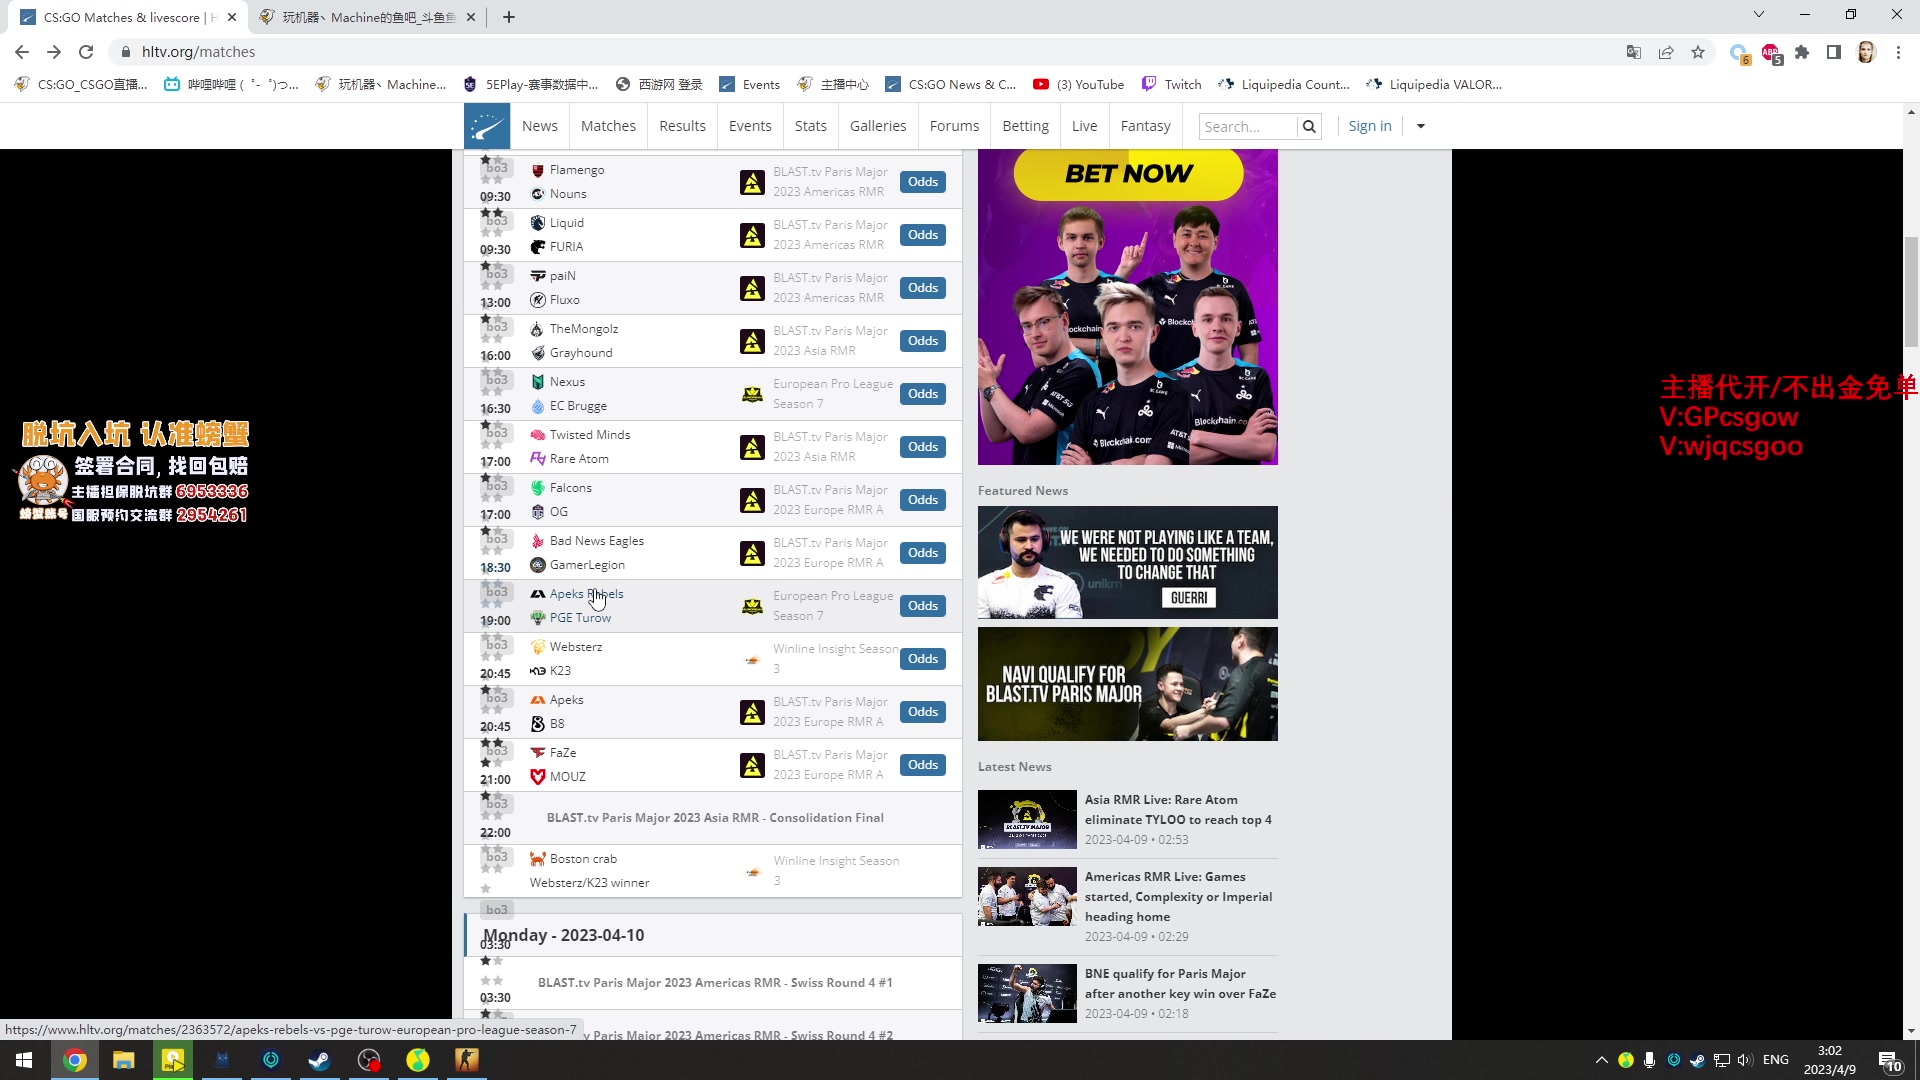Click the volume icon in the system tray
The width and height of the screenshot is (1920, 1080).
1745,1060
